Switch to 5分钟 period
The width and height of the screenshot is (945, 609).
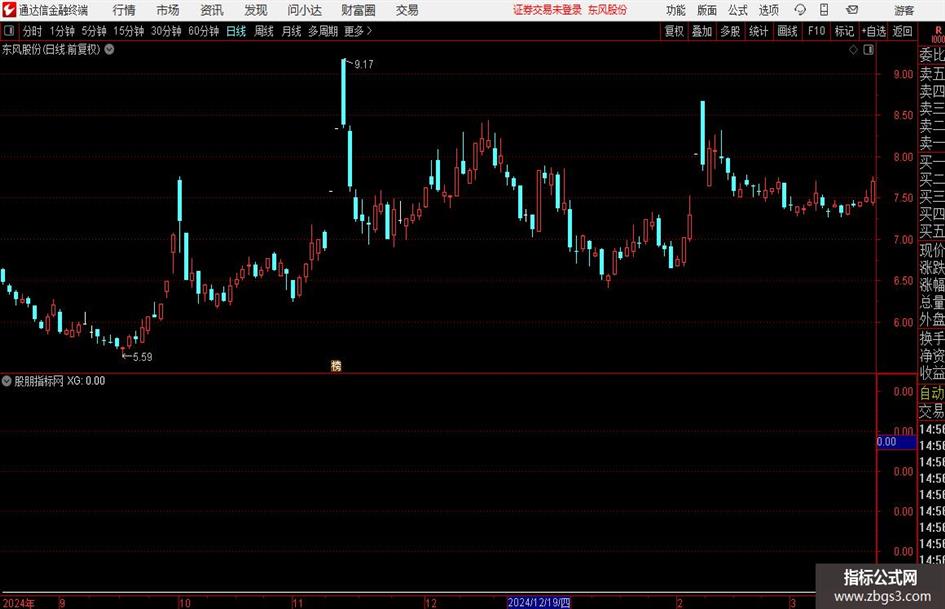(94, 31)
